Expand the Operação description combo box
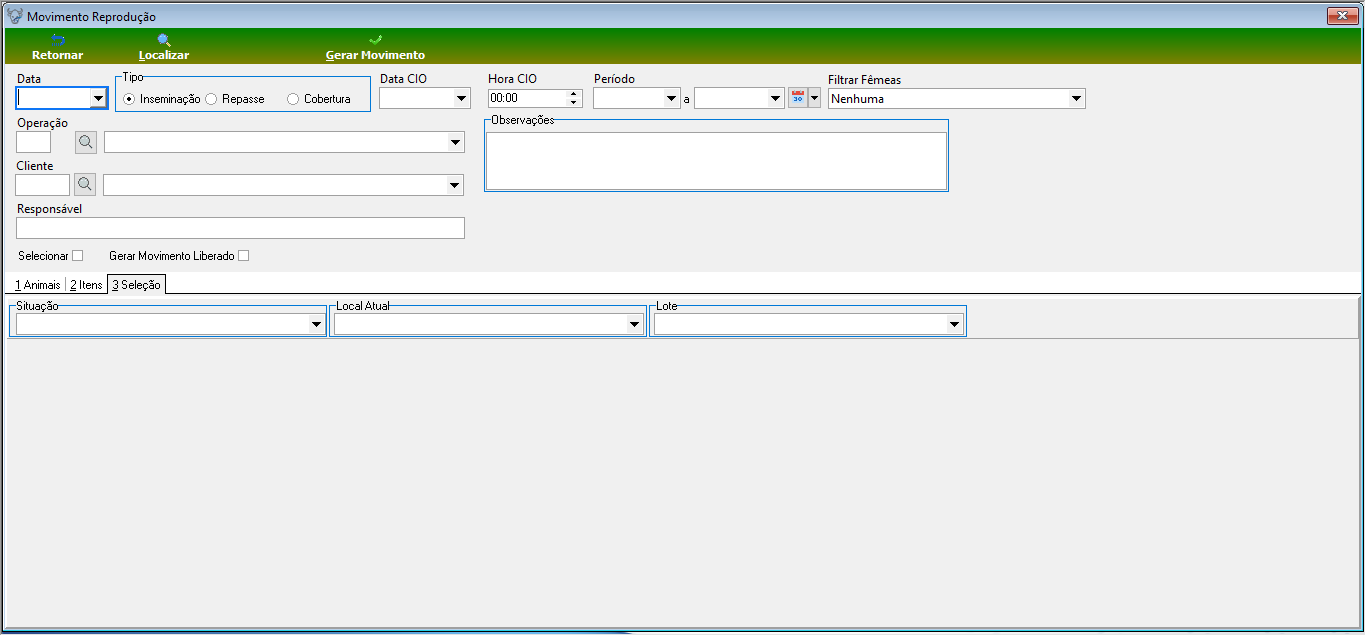The height and width of the screenshot is (636, 1366). point(456,142)
